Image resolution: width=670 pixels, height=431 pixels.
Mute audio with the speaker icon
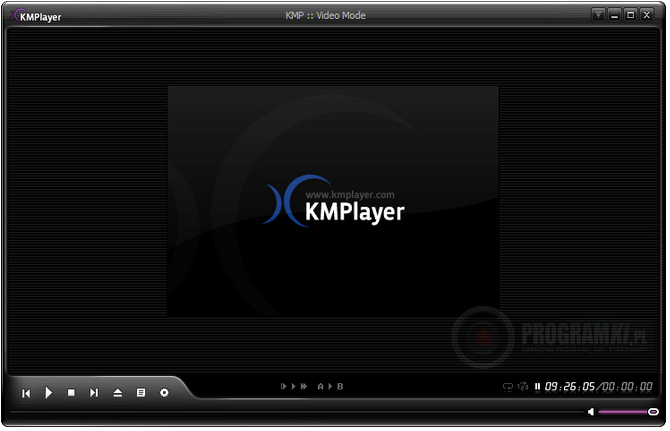(x=591, y=412)
